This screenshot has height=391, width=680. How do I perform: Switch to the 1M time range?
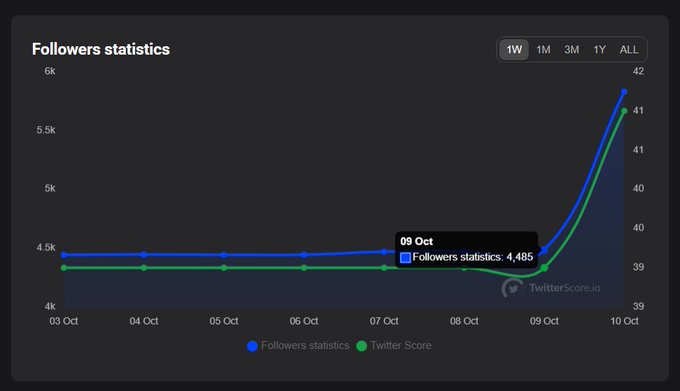point(543,49)
